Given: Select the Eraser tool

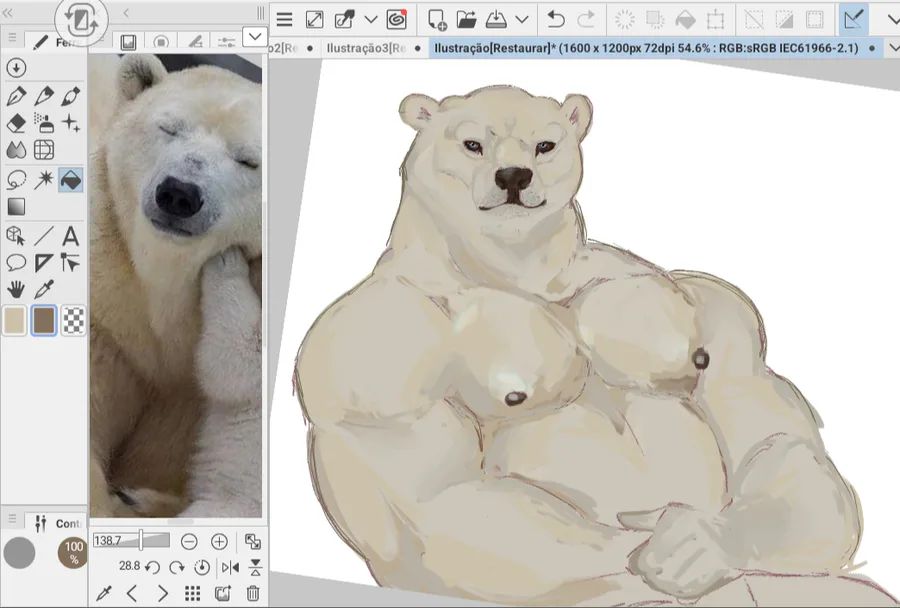Looking at the screenshot, I should click(x=16, y=123).
